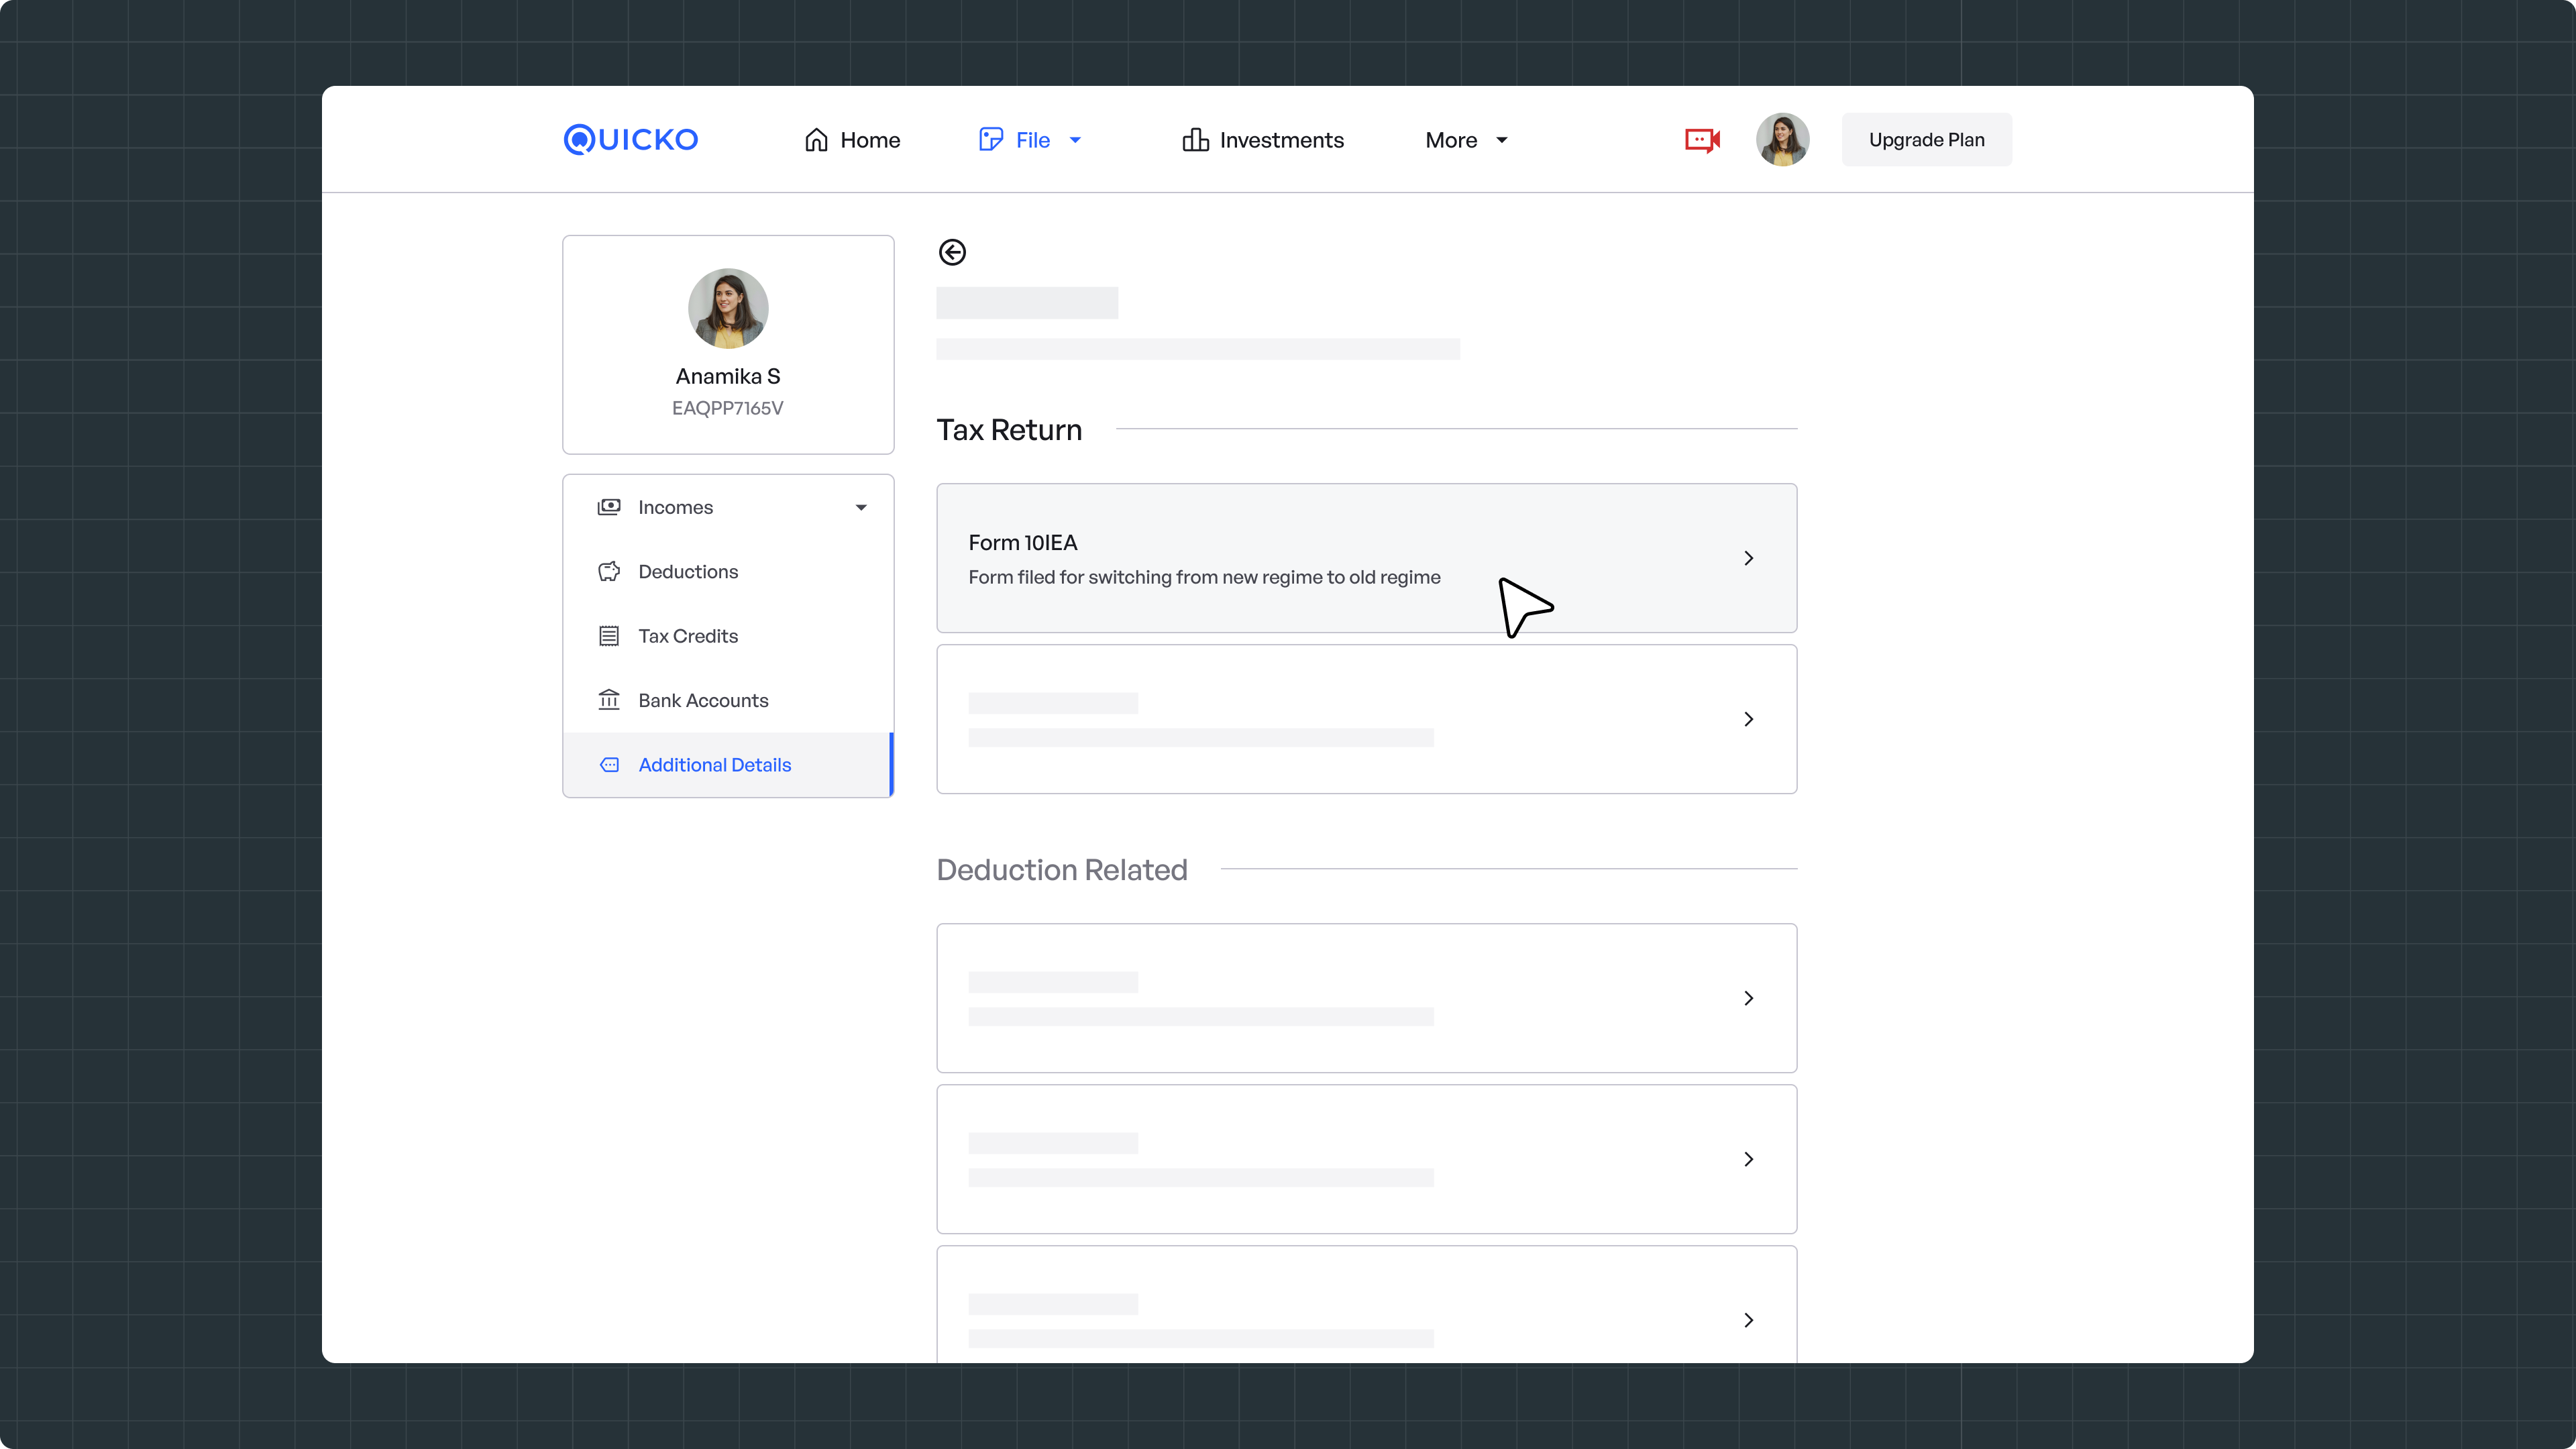Click the Quicko logo

(x=631, y=139)
